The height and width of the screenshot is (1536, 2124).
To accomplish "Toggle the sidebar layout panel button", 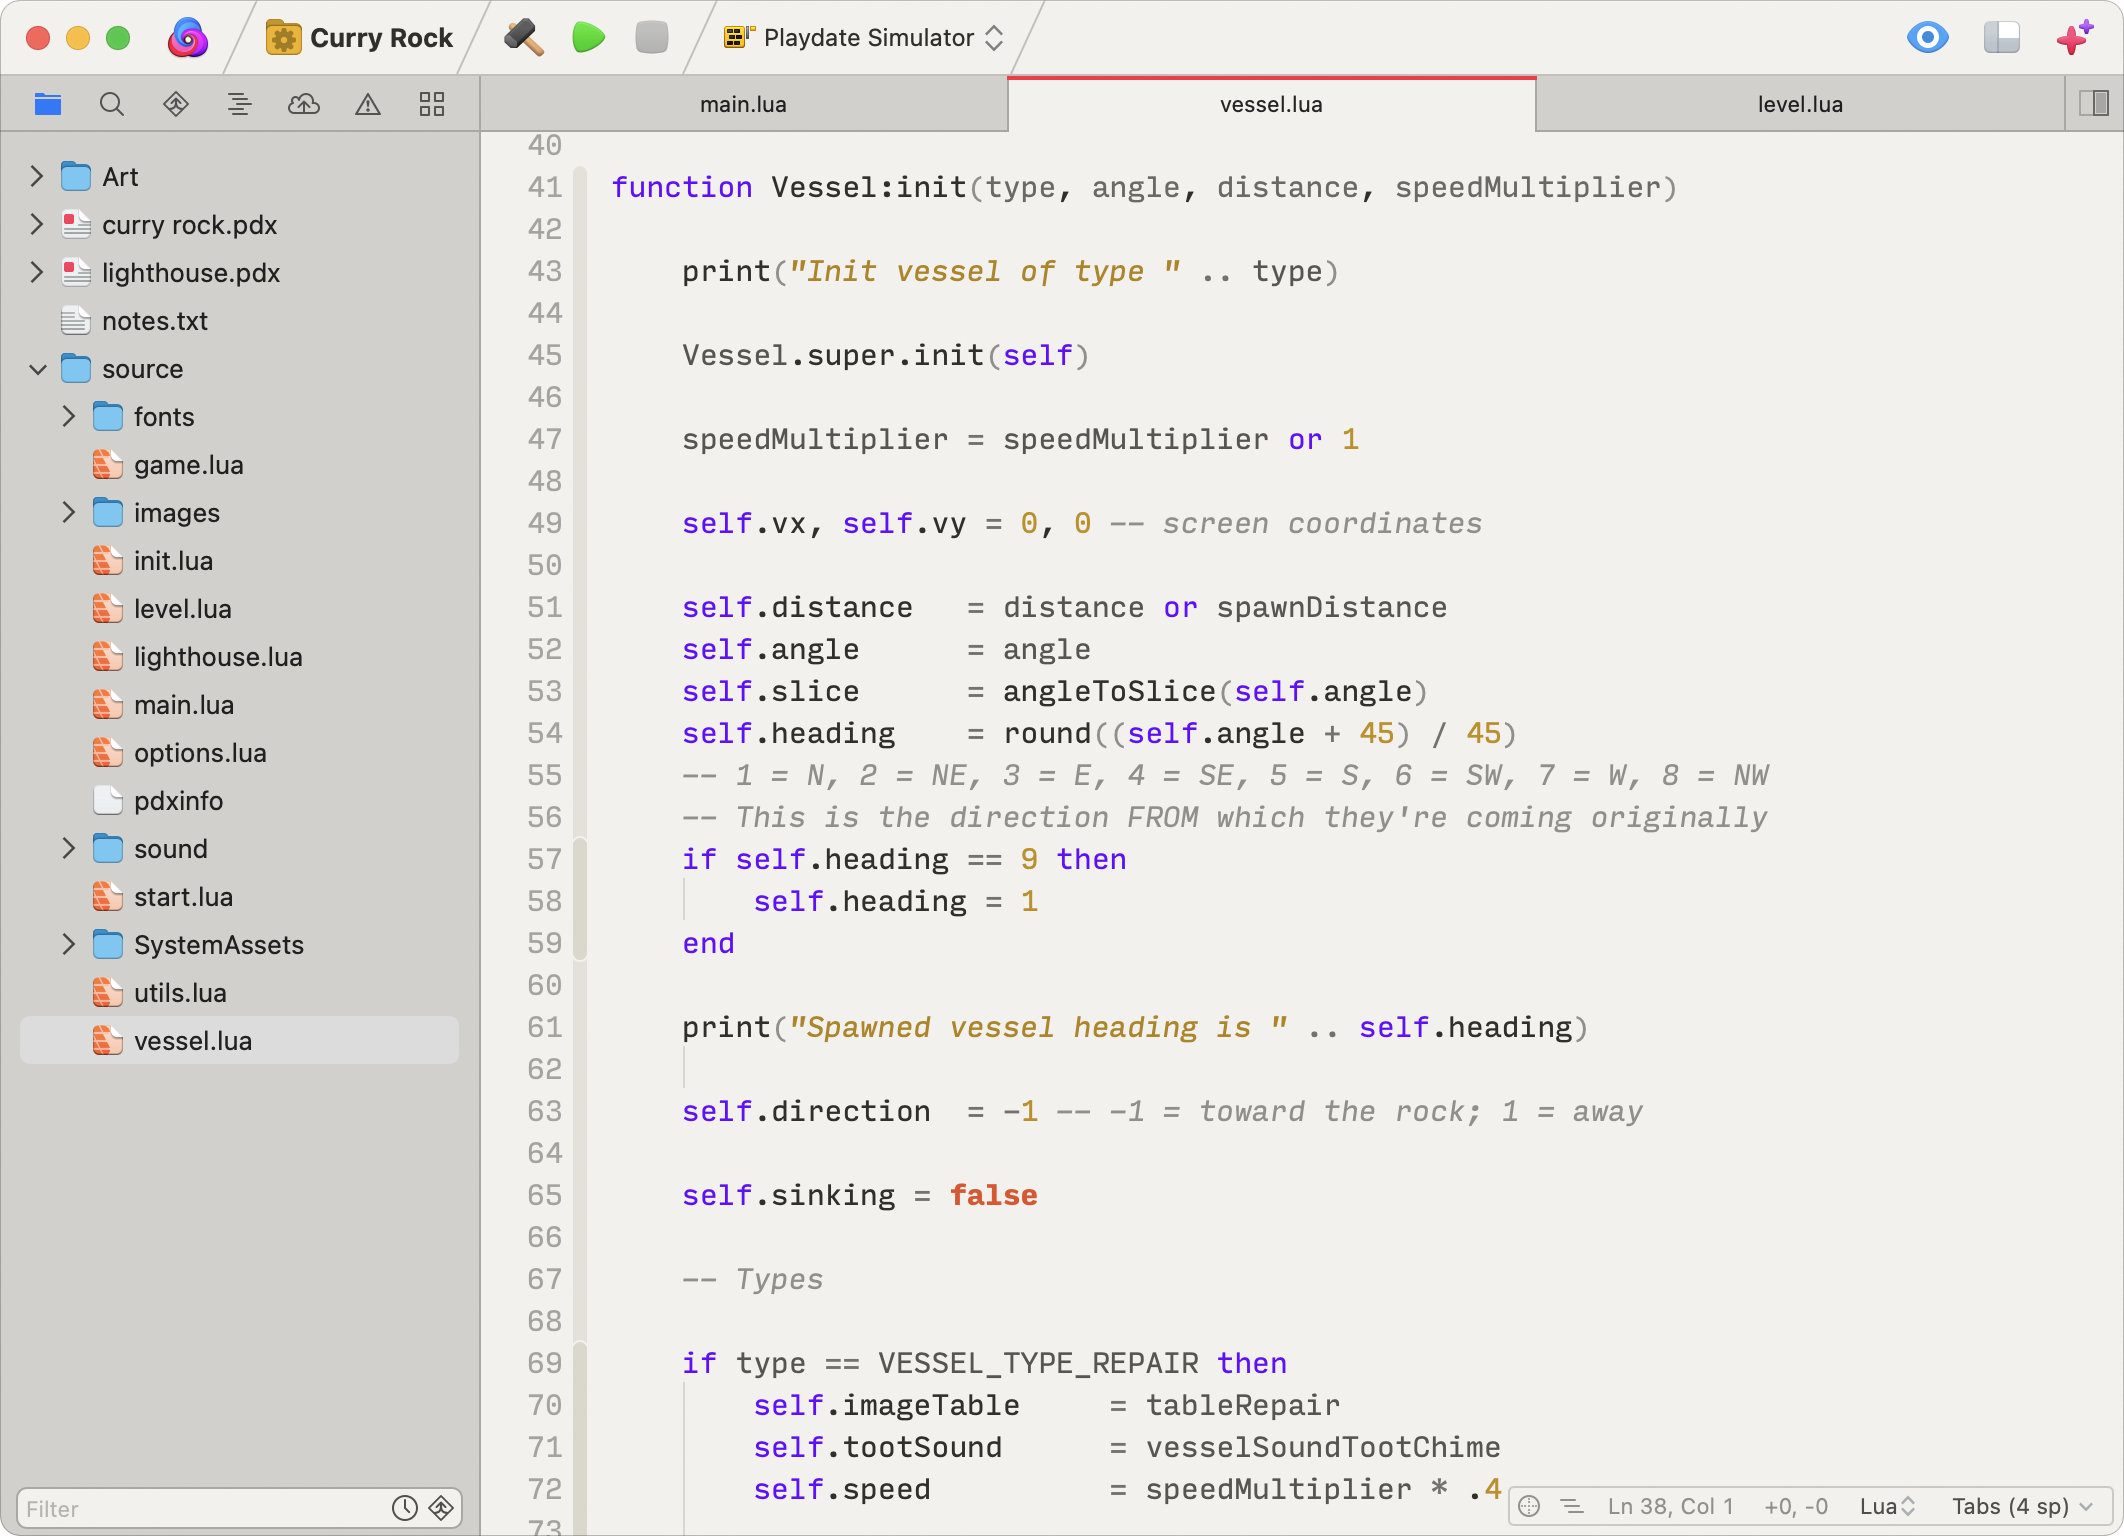I will tap(2002, 38).
